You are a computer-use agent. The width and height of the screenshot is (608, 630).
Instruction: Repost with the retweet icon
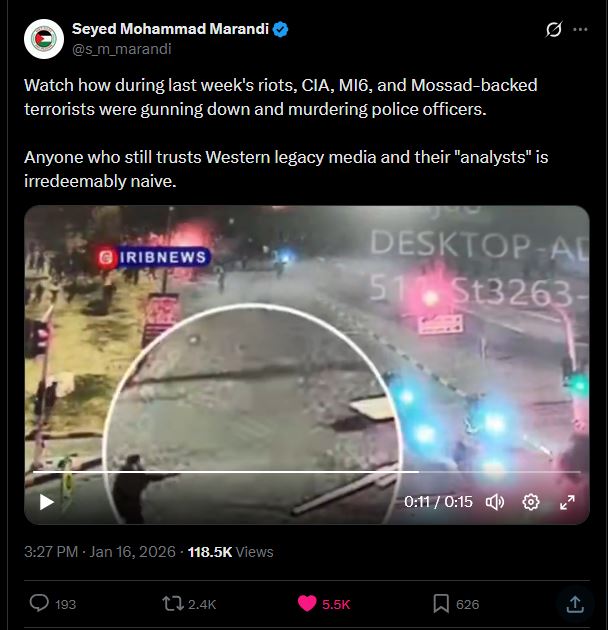pos(173,603)
